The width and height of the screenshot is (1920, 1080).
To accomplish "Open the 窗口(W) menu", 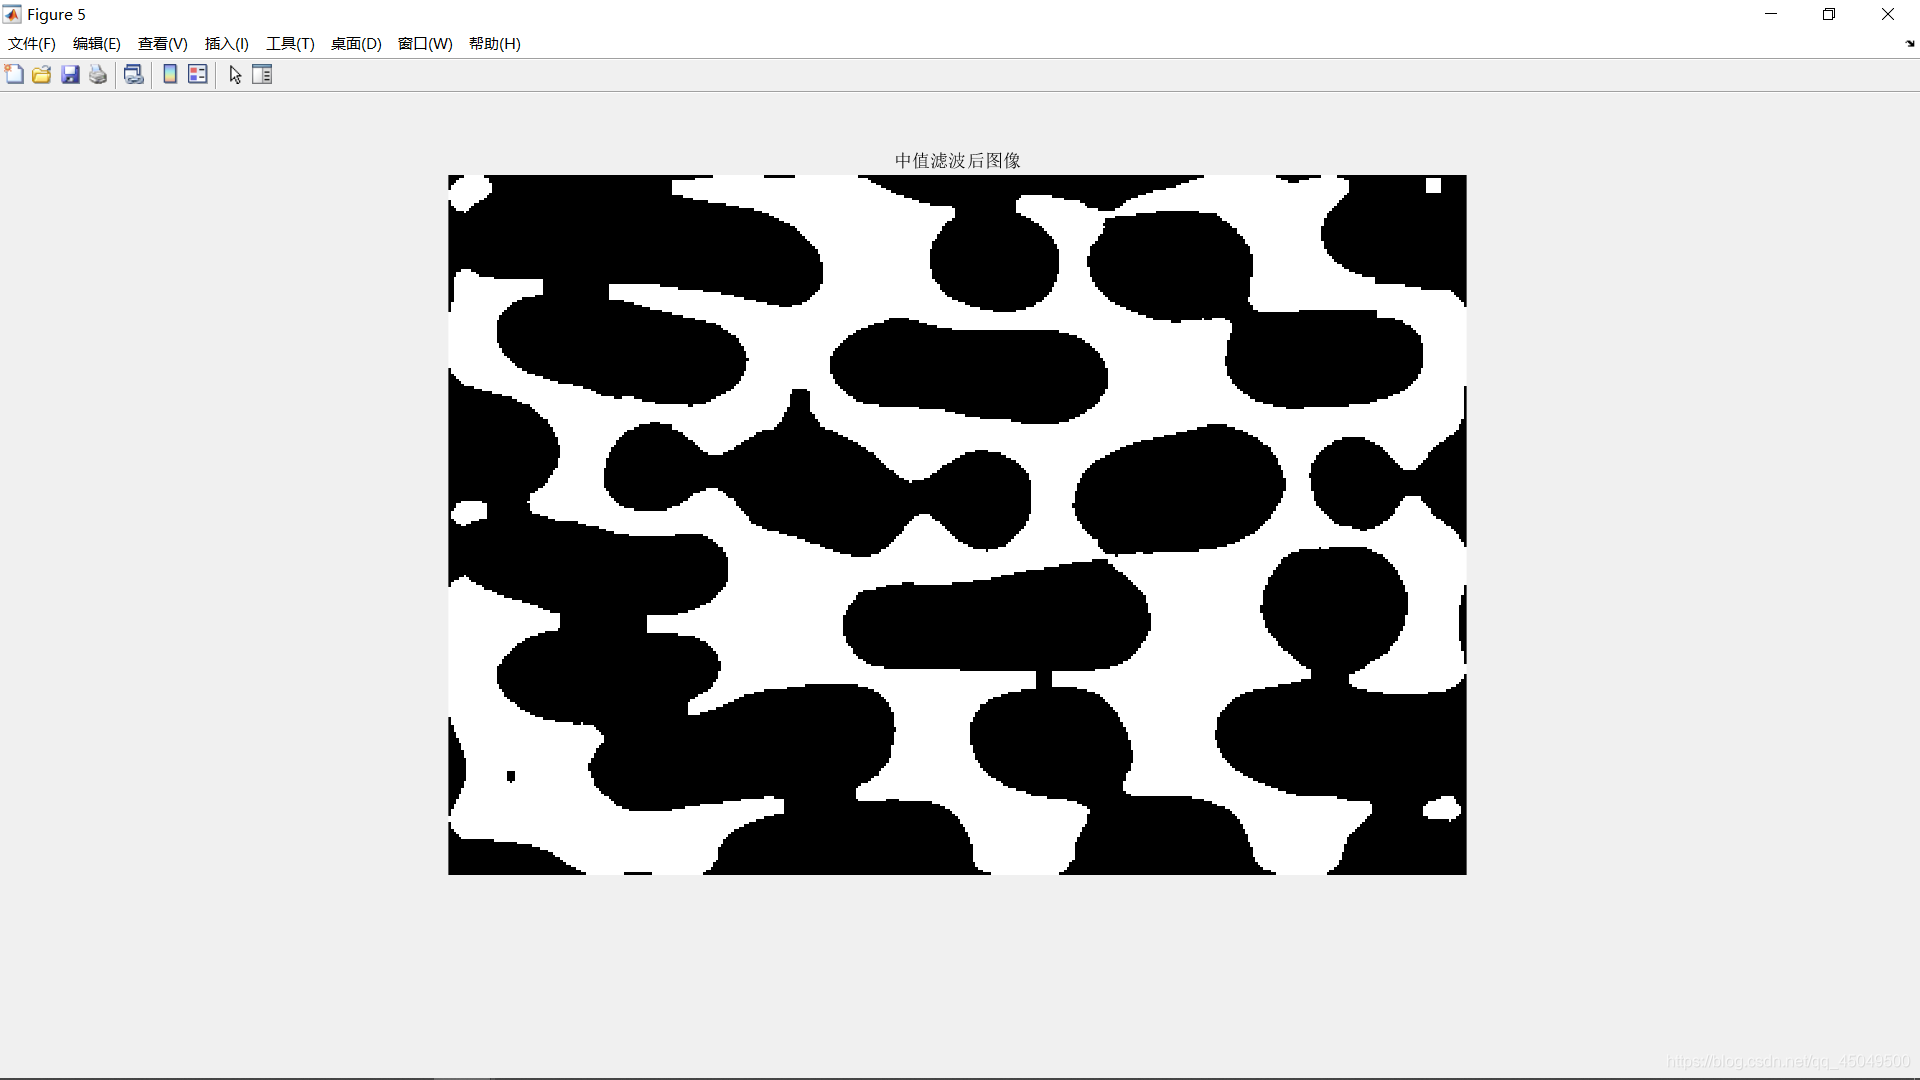I will (x=425, y=44).
